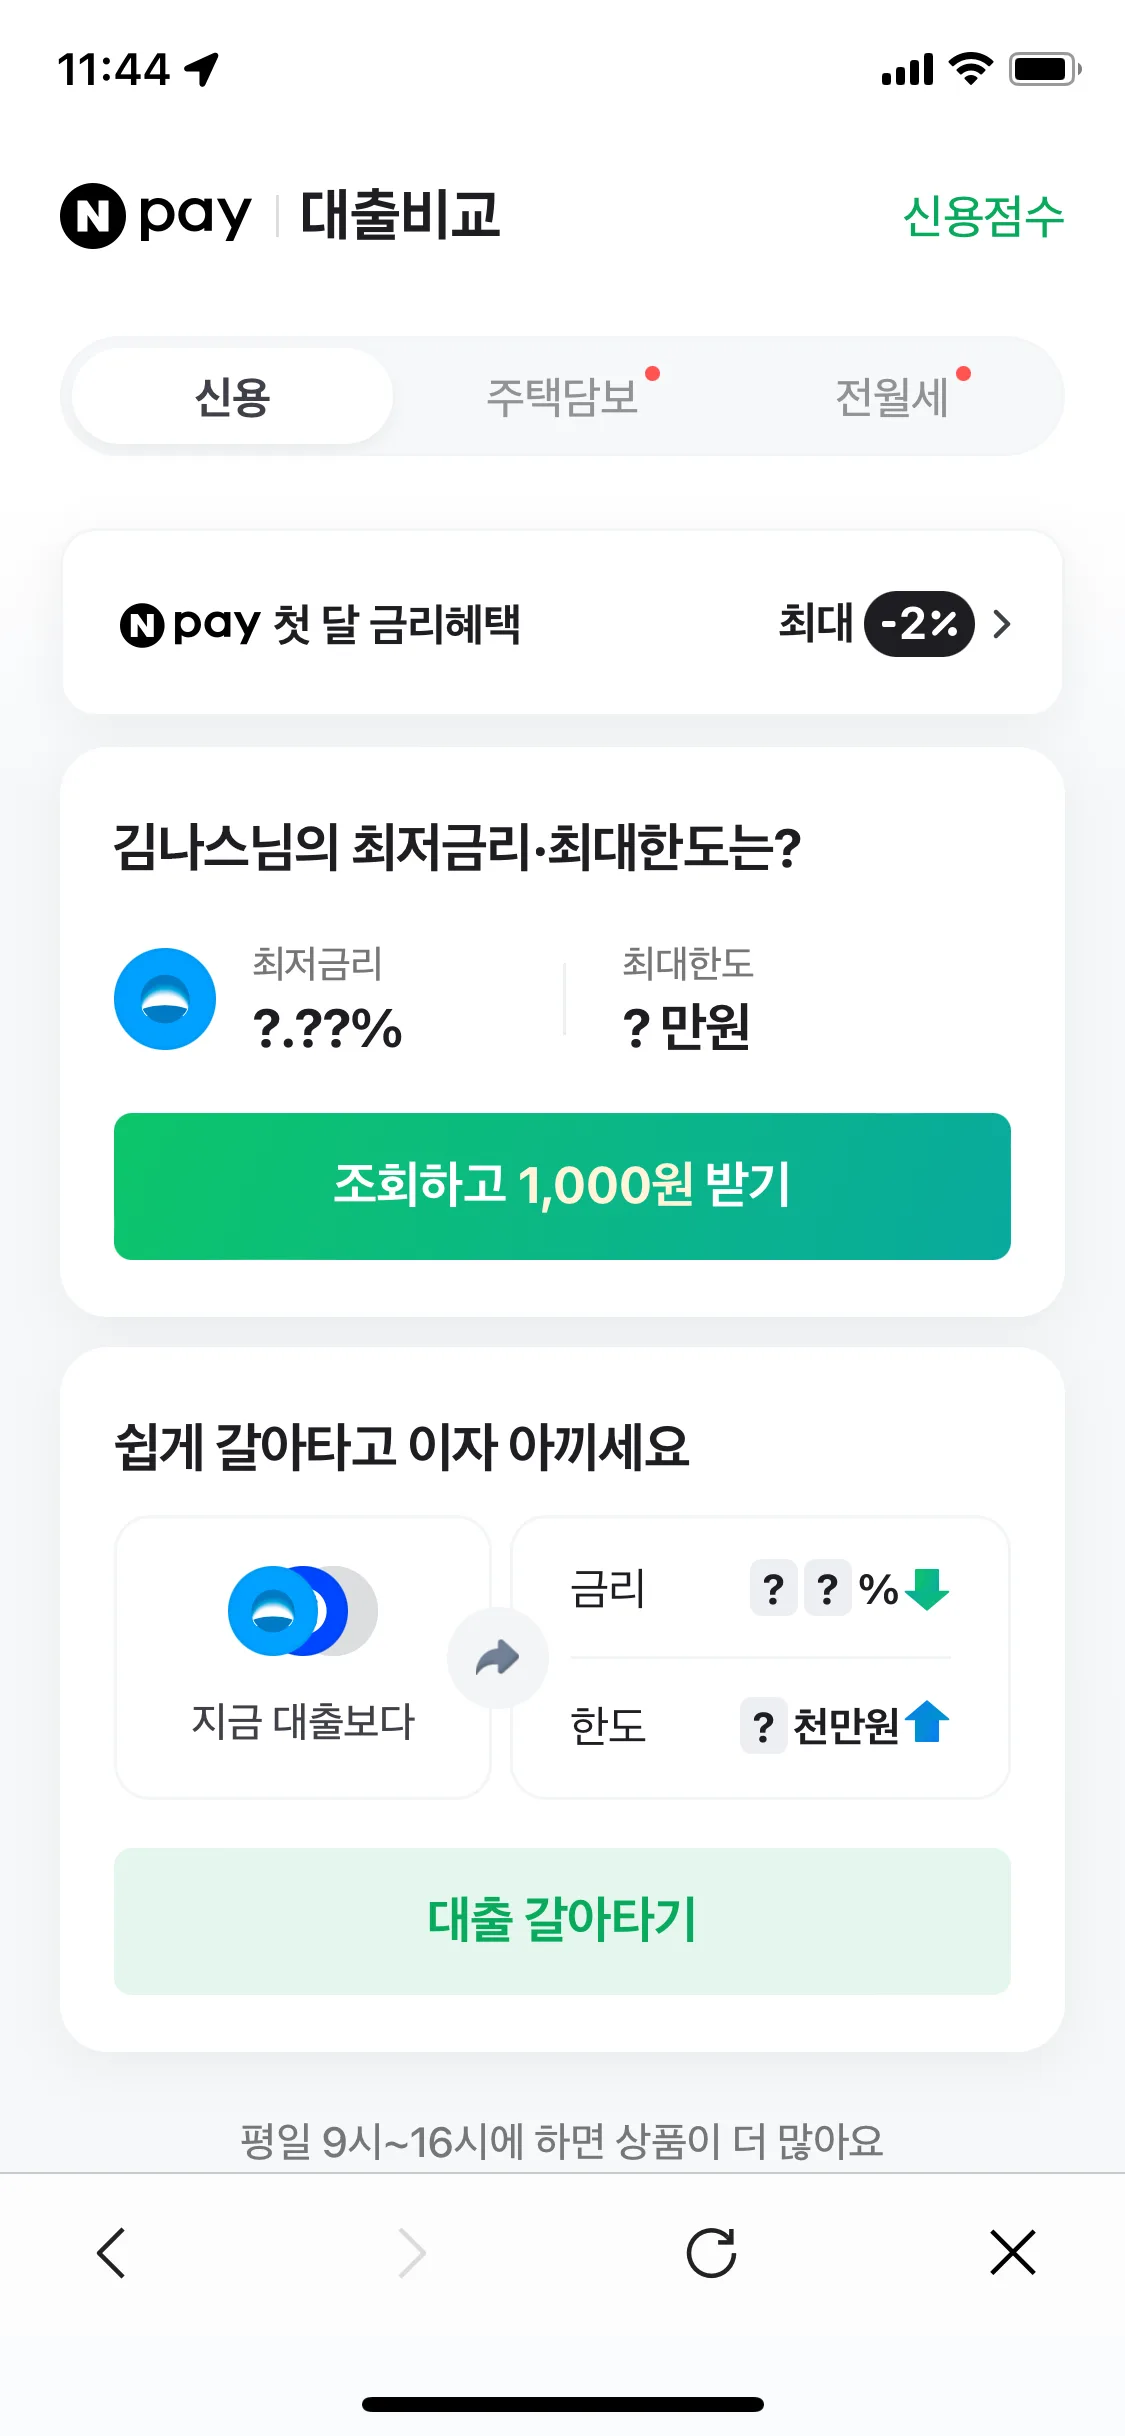Select the 신용 loan tab
Viewport: 1125px width, 2436px height.
[232, 397]
